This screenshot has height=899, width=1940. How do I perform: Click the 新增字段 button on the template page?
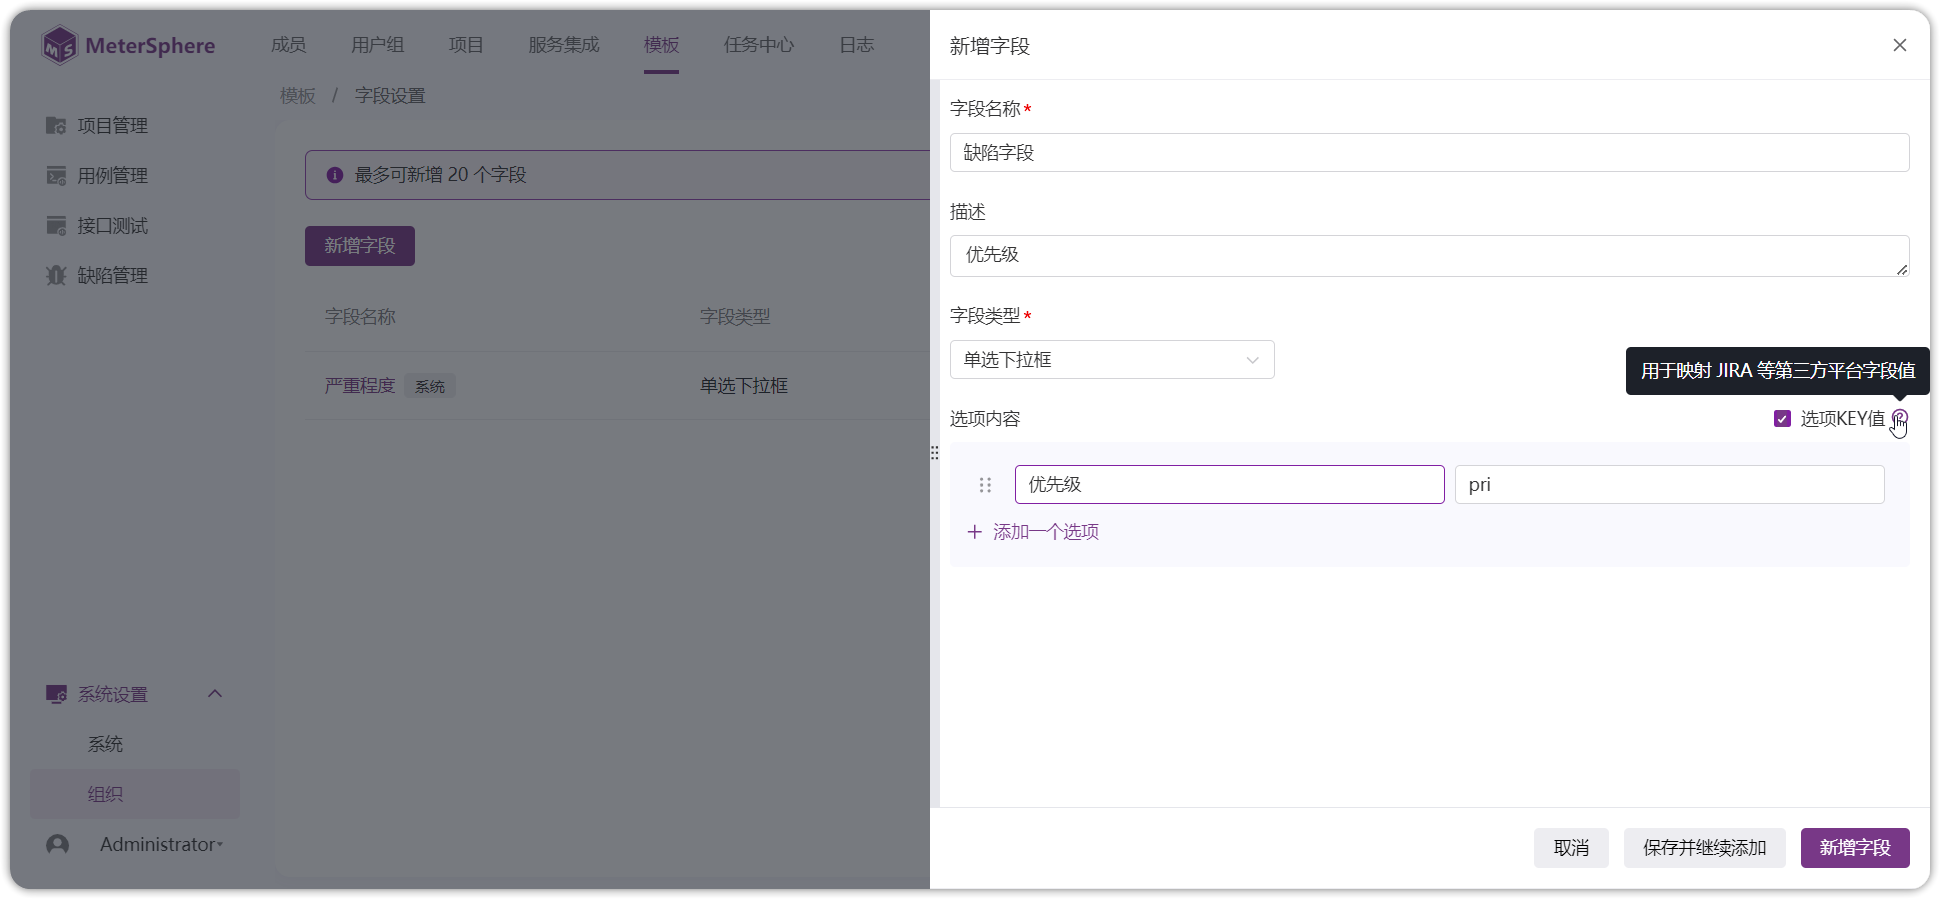(x=360, y=246)
